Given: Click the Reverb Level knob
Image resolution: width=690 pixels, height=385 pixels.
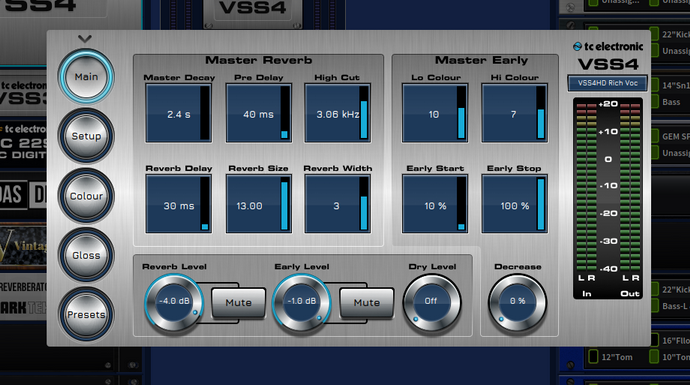Looking at the screenshot, I should click(x=174, y=302).
